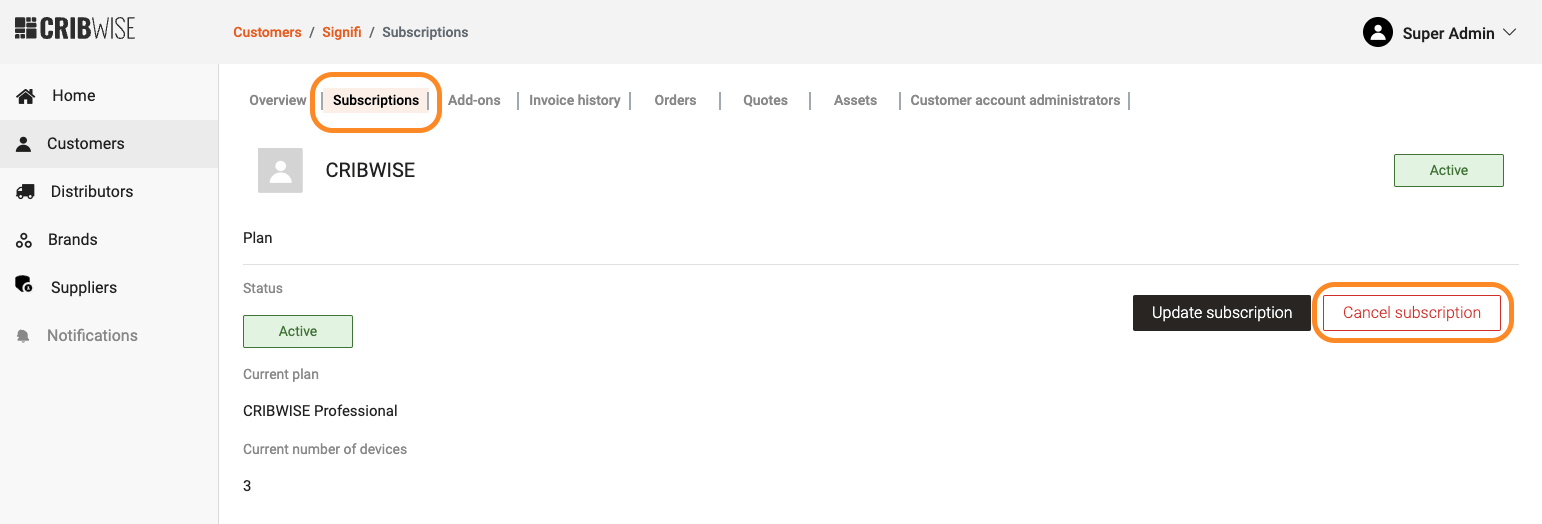Click the Super Admin avatar icon
The height and width of the screenshot is (524, 1542).
pyautogui.click(x=1378, y=33)
